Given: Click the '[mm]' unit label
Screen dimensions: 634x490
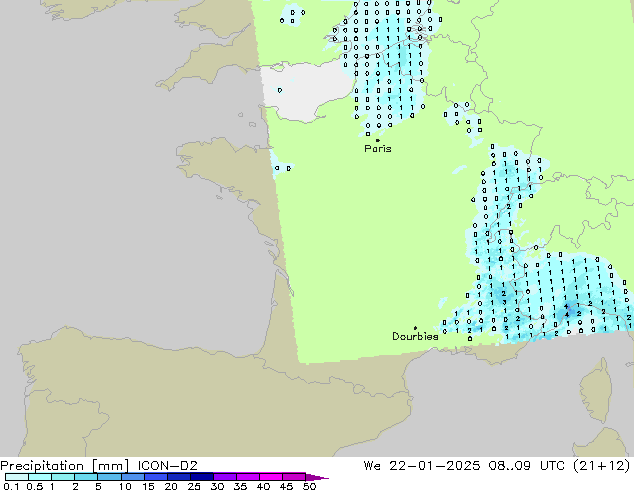Looking at the screenshot, I should [111, 466].
